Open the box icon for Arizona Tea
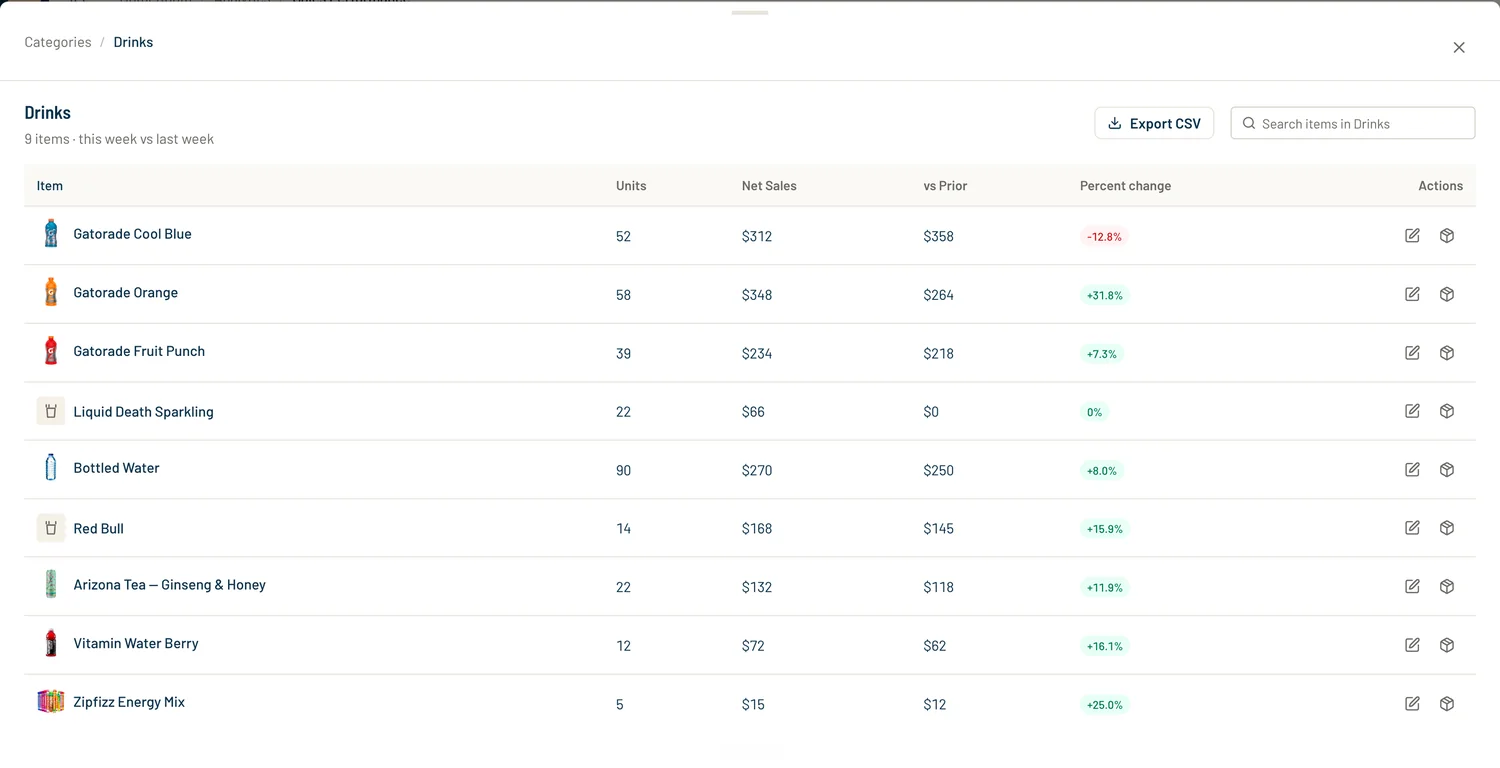 (x=1447, y=586)
